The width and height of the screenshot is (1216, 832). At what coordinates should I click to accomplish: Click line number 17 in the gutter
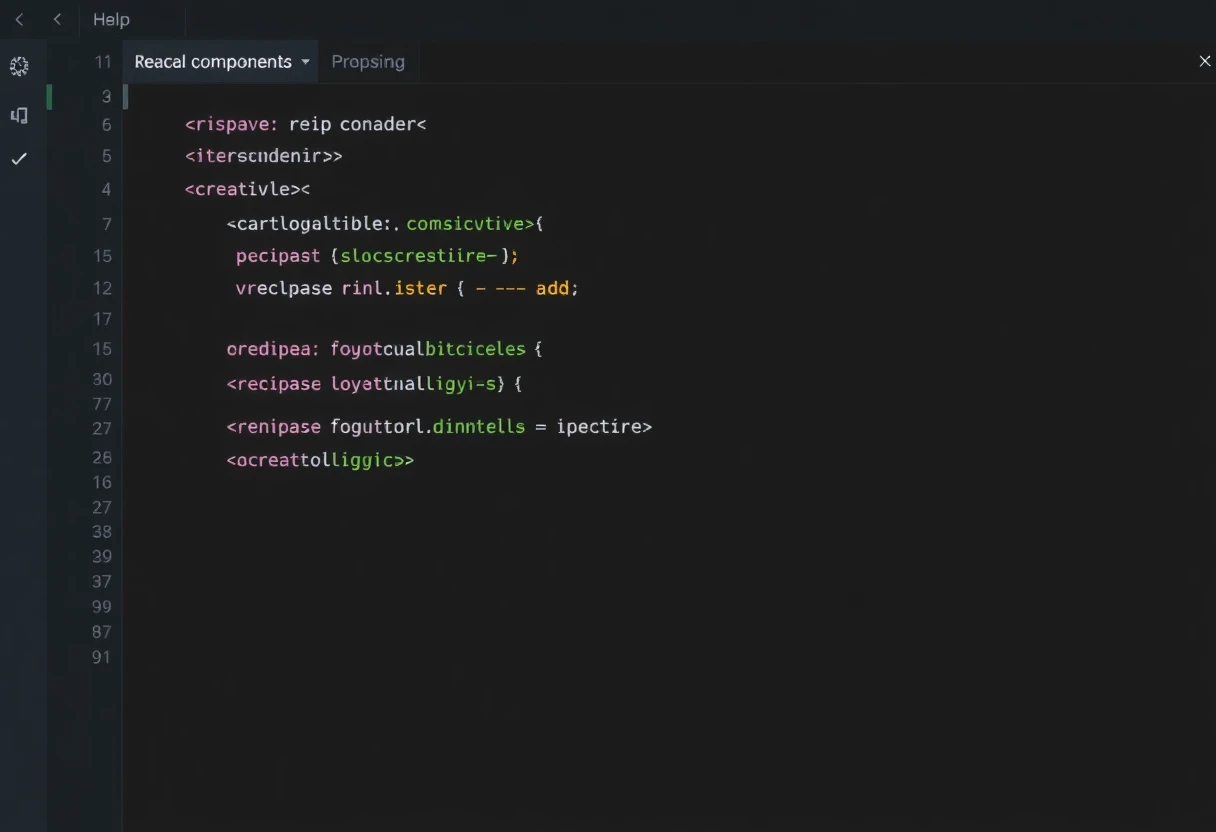[x=102, y=319]
